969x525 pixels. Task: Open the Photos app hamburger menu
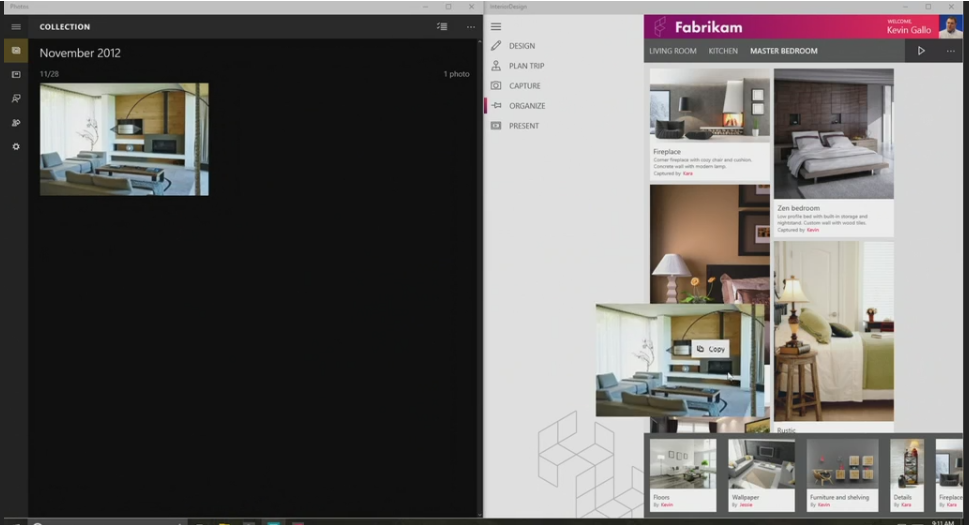[16, 27]
